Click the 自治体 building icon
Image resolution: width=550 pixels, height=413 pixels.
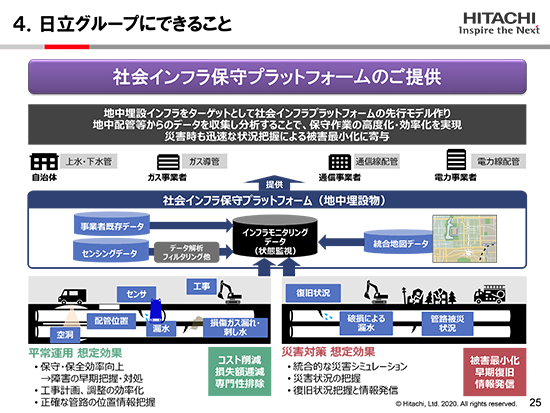pos(44,161)
